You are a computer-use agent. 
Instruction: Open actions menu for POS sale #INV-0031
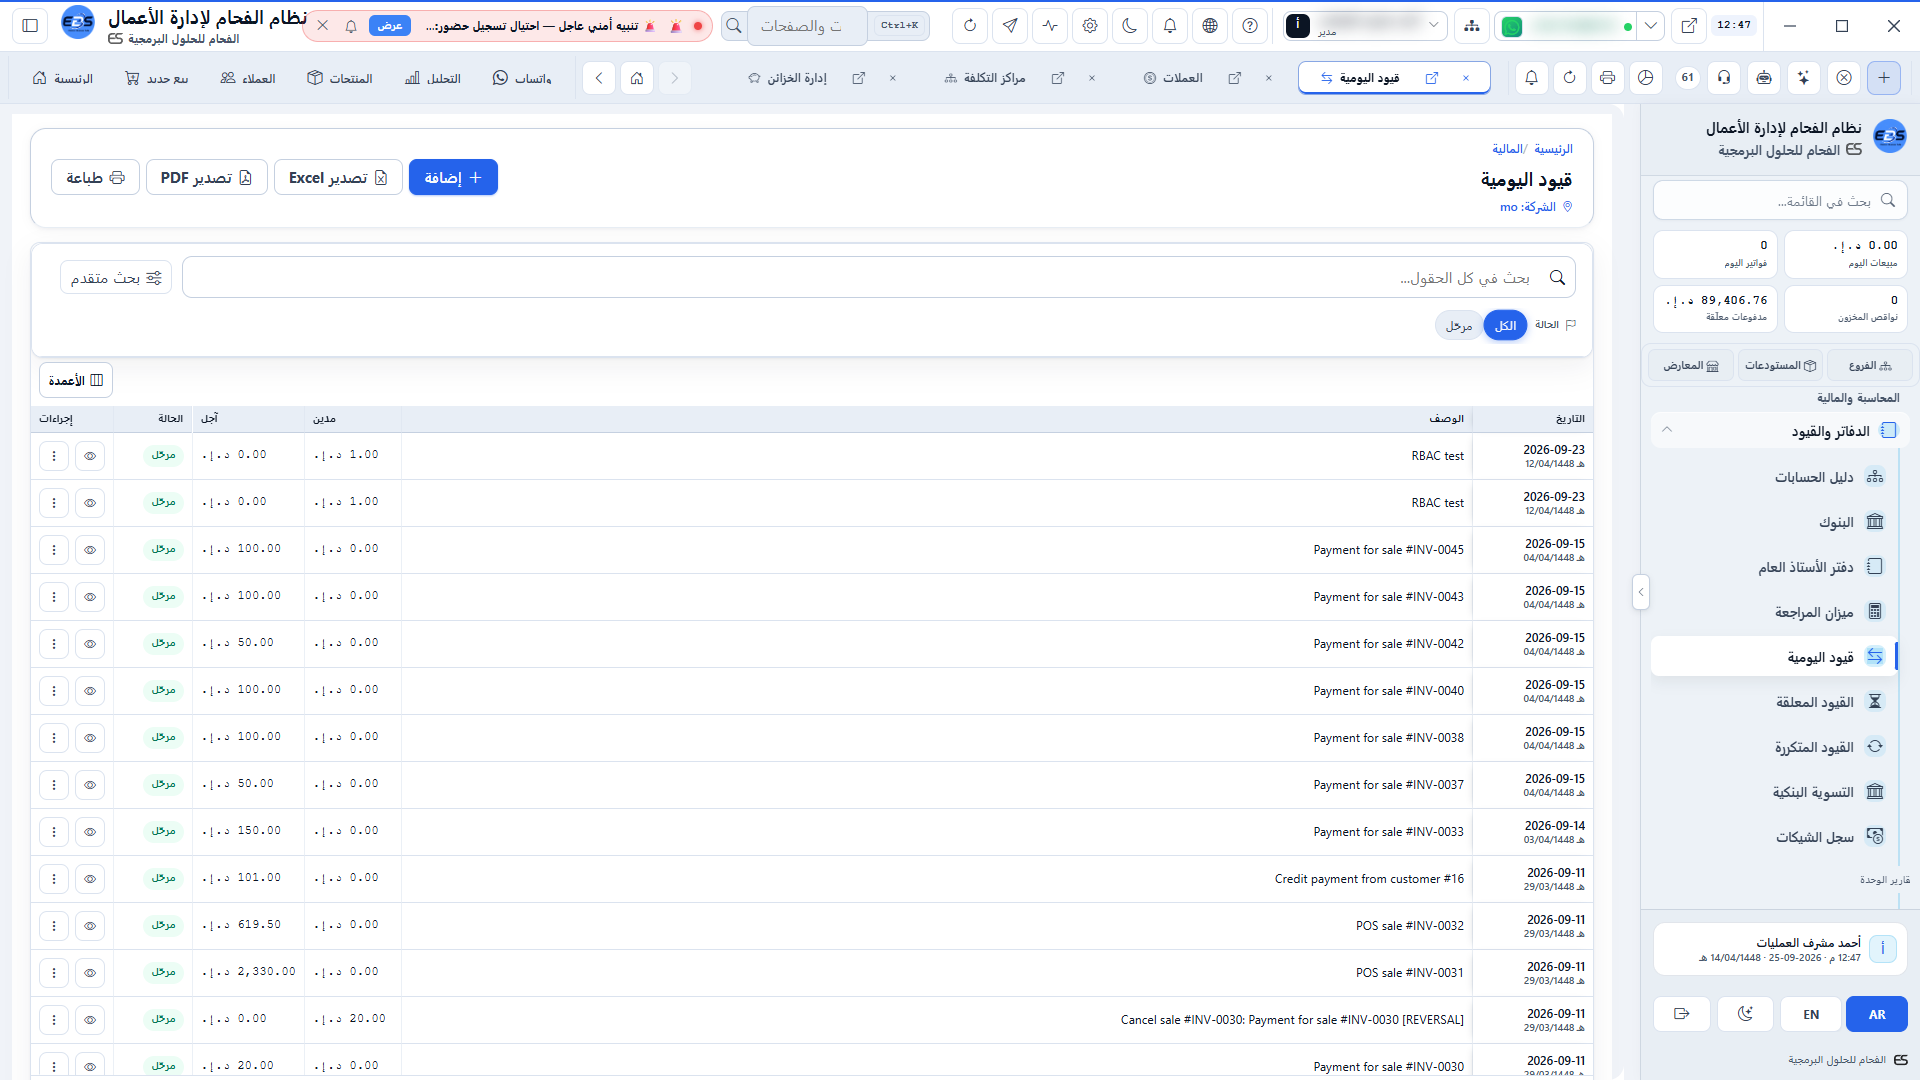pyautogui.click(x=54, y=973)
